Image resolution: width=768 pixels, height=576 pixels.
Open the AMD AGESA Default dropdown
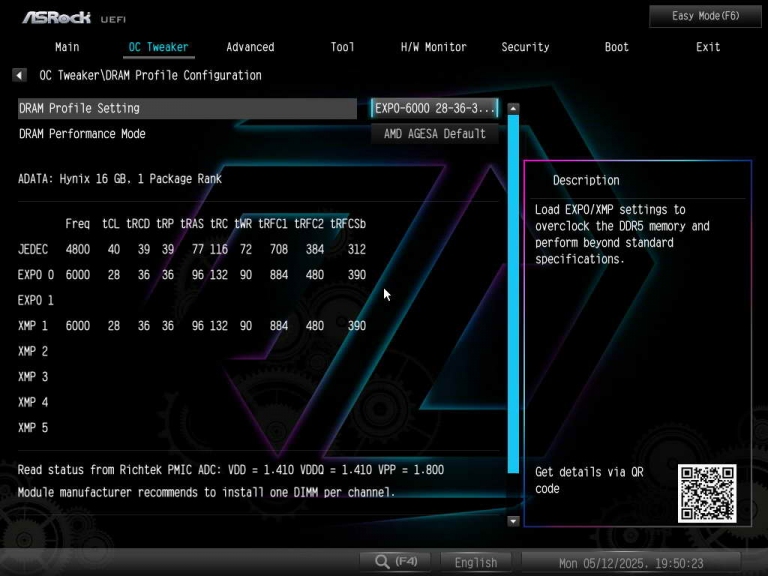[x=434, y=134]
